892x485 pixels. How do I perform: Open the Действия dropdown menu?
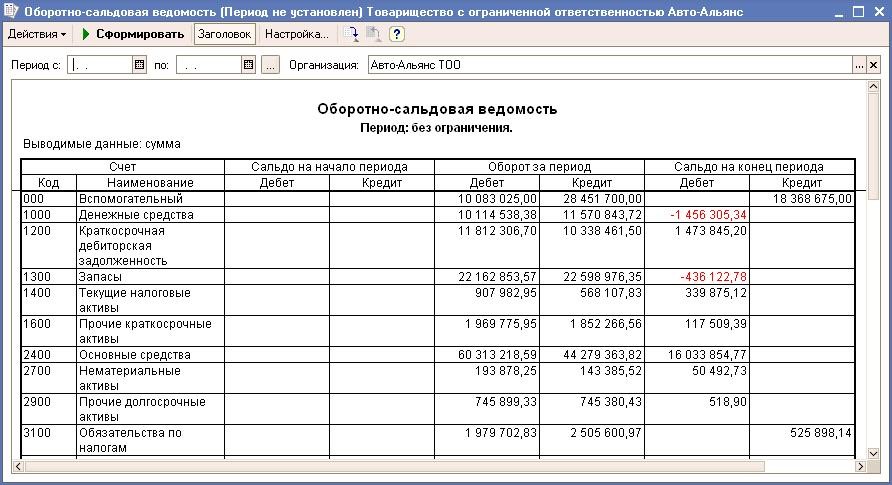click(x=37, y=34)
